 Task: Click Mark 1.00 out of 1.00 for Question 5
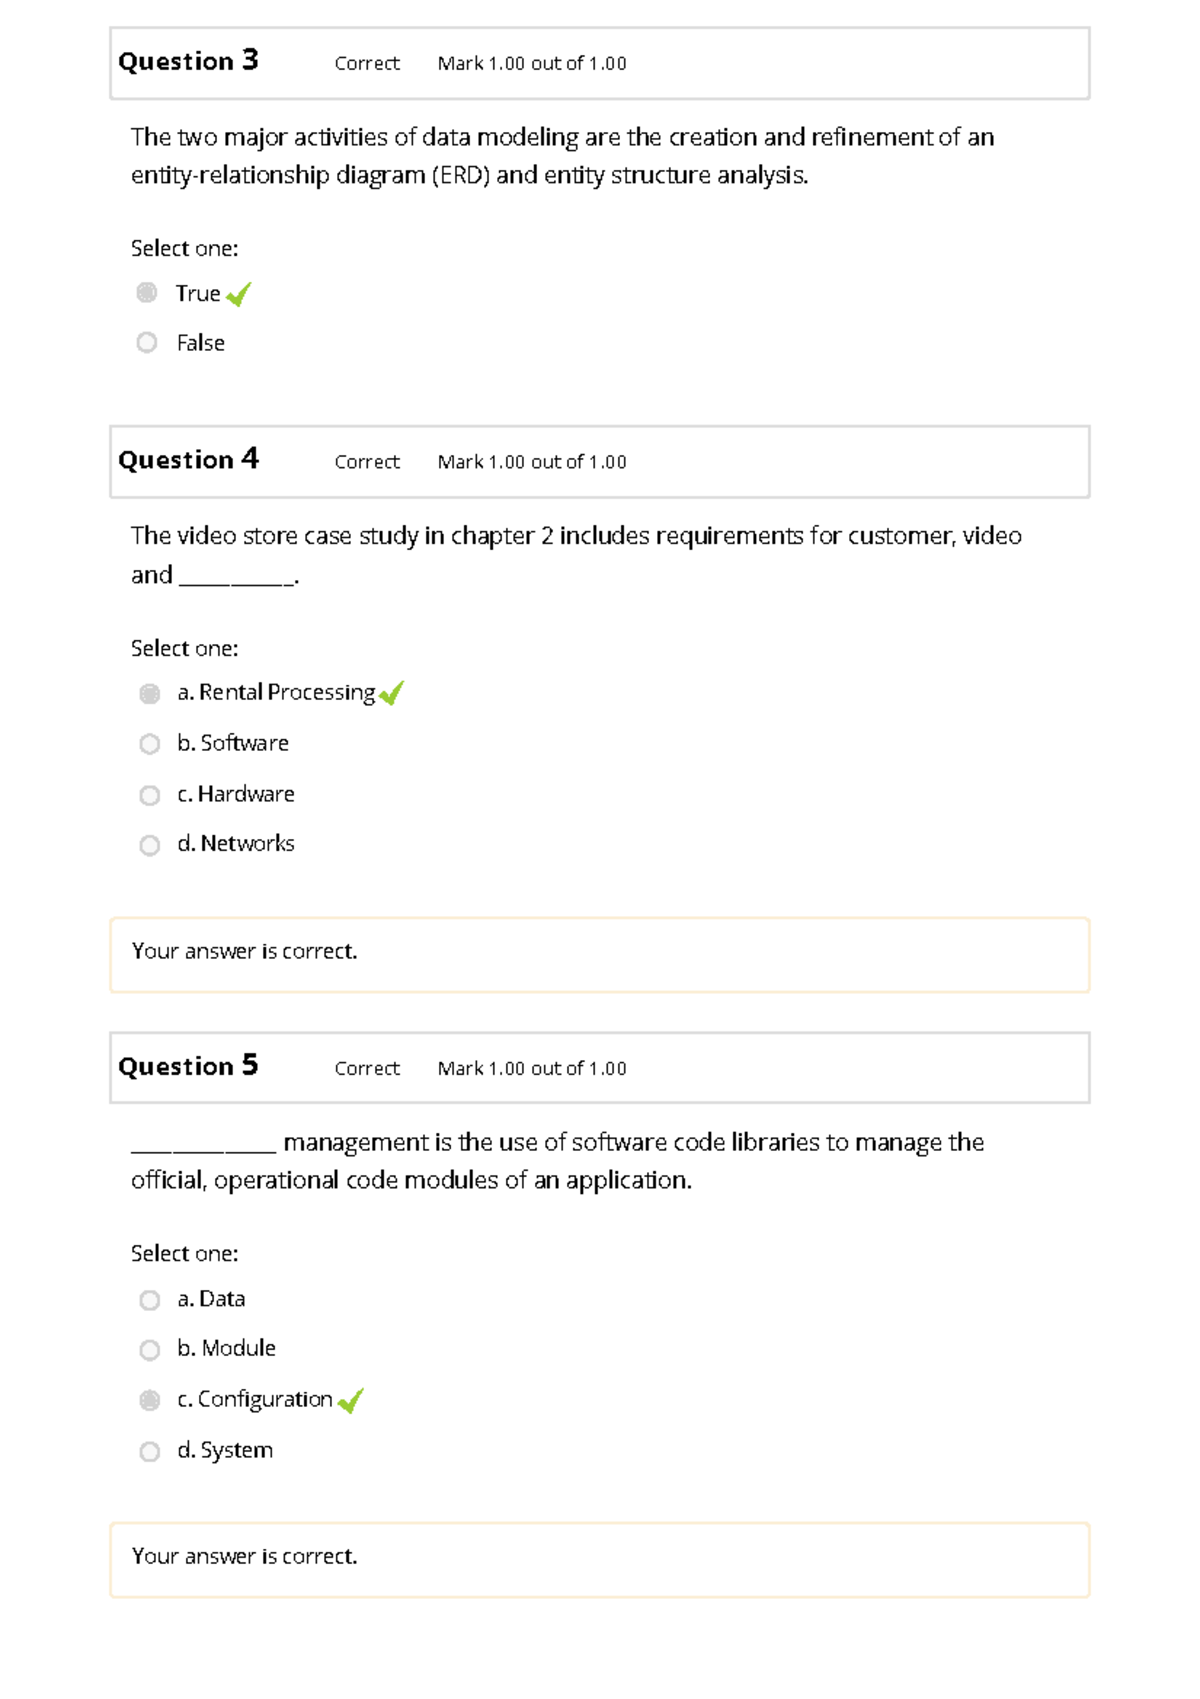coord(530,1068)
